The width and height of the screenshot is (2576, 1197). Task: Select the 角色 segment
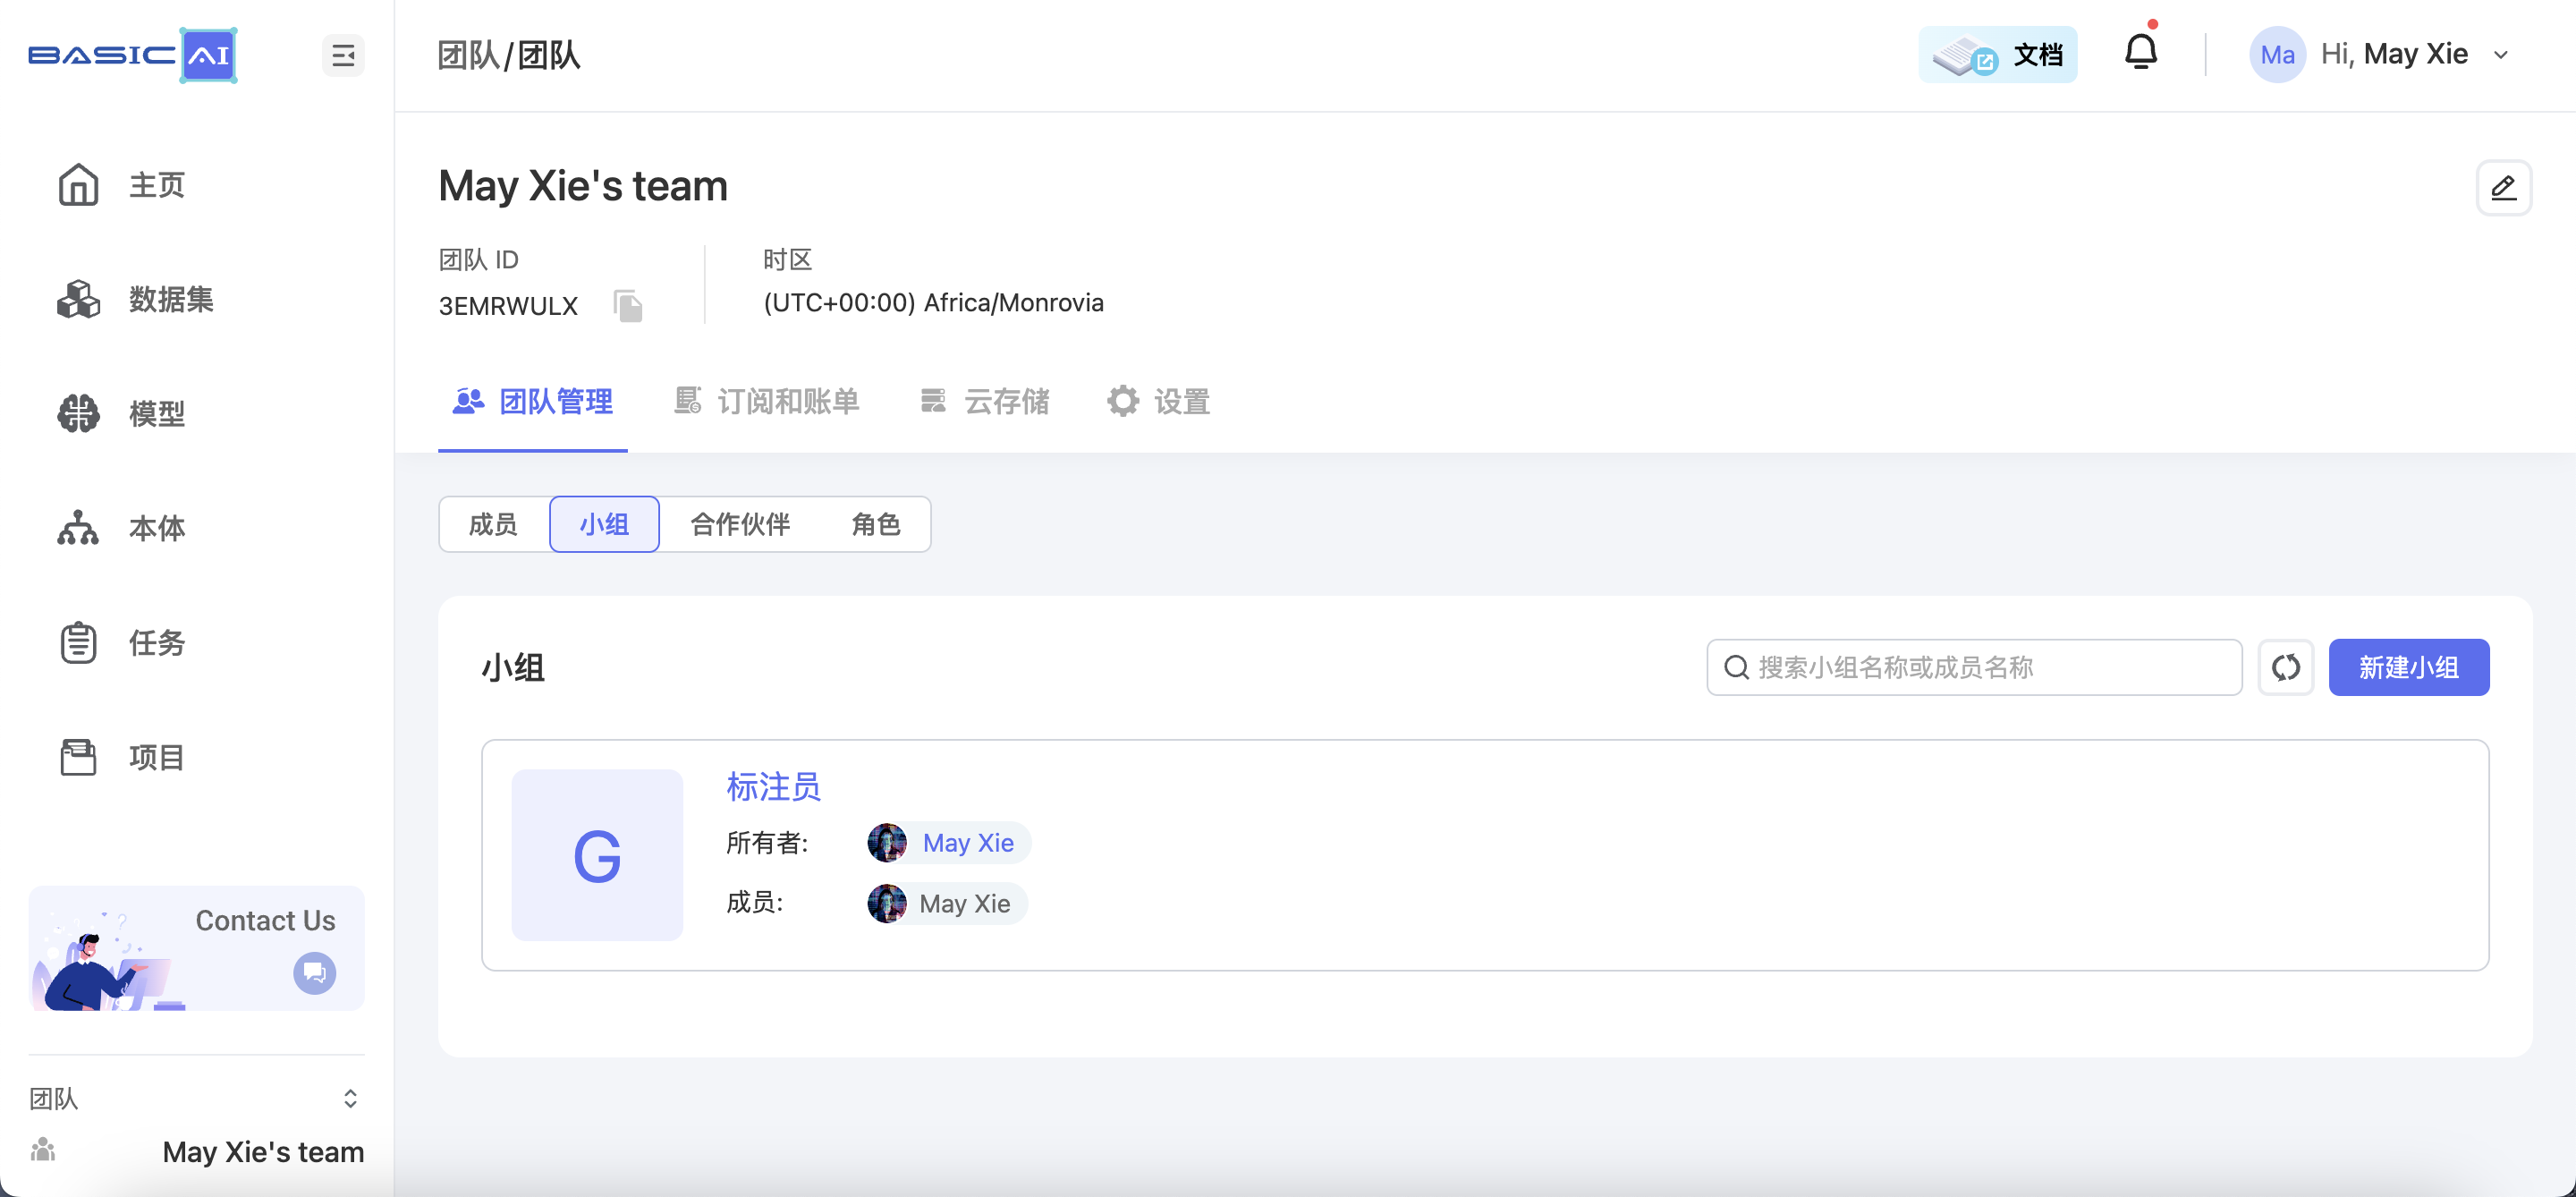pos(876,524)
